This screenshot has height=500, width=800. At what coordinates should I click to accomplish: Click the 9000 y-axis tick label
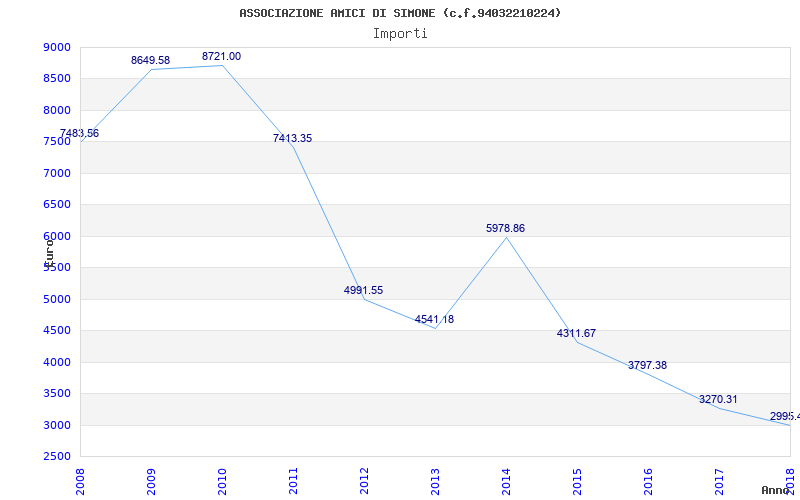(x=57, y=47)
